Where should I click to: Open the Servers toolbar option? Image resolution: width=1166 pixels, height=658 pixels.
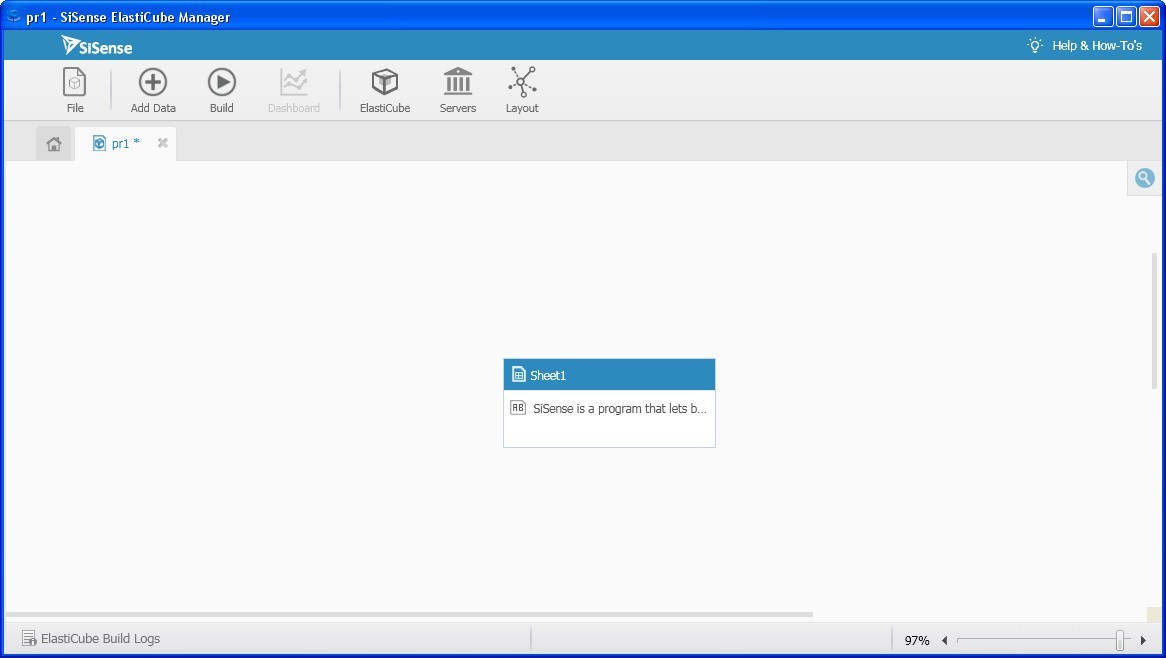point(457,89)
